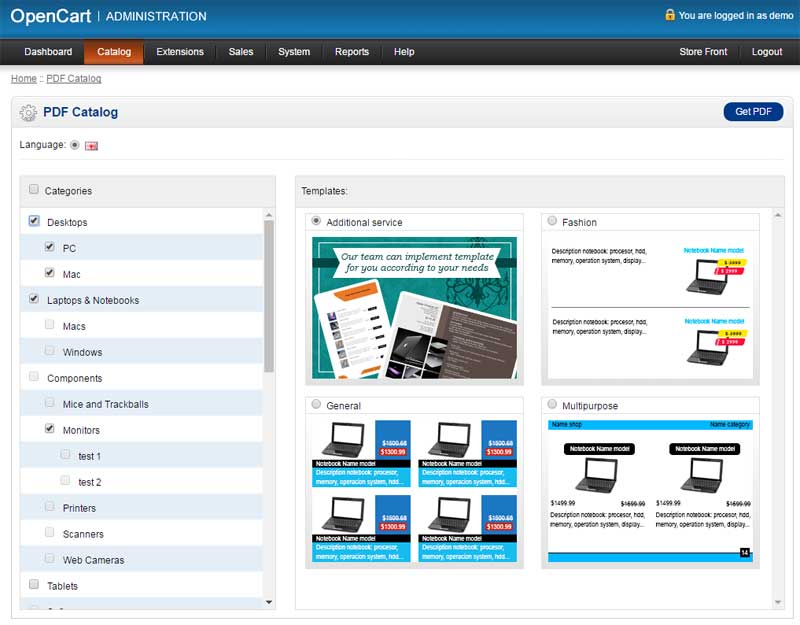
Task: Click the 'Web Cameras' label text
Action: coord(93,560)
